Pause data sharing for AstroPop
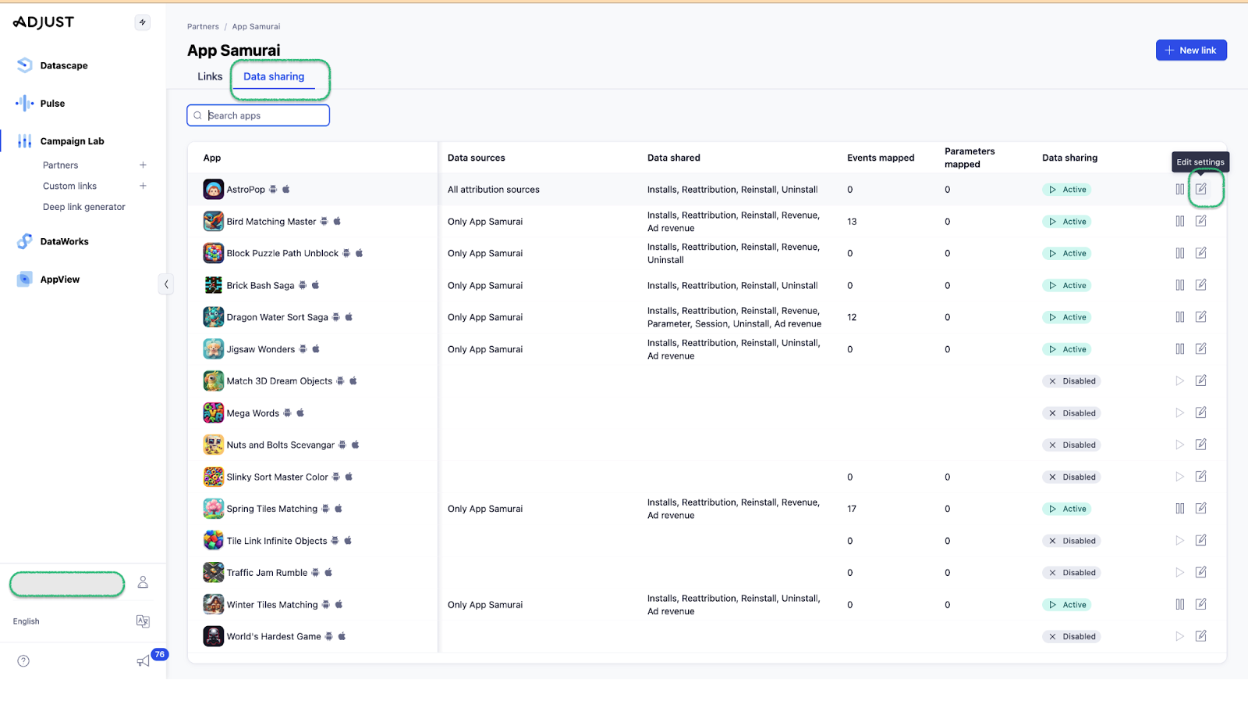 coord(1180,189)
